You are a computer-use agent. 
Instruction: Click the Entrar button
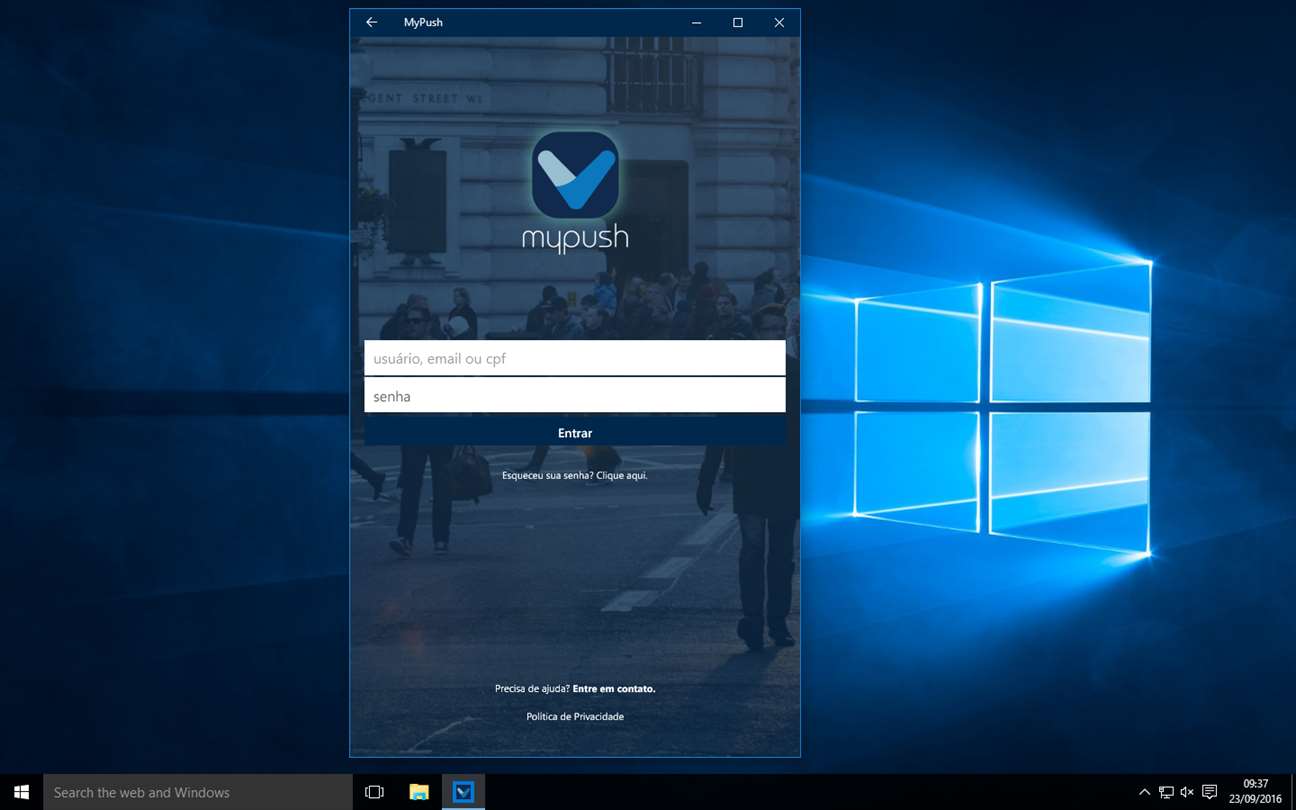575,433
